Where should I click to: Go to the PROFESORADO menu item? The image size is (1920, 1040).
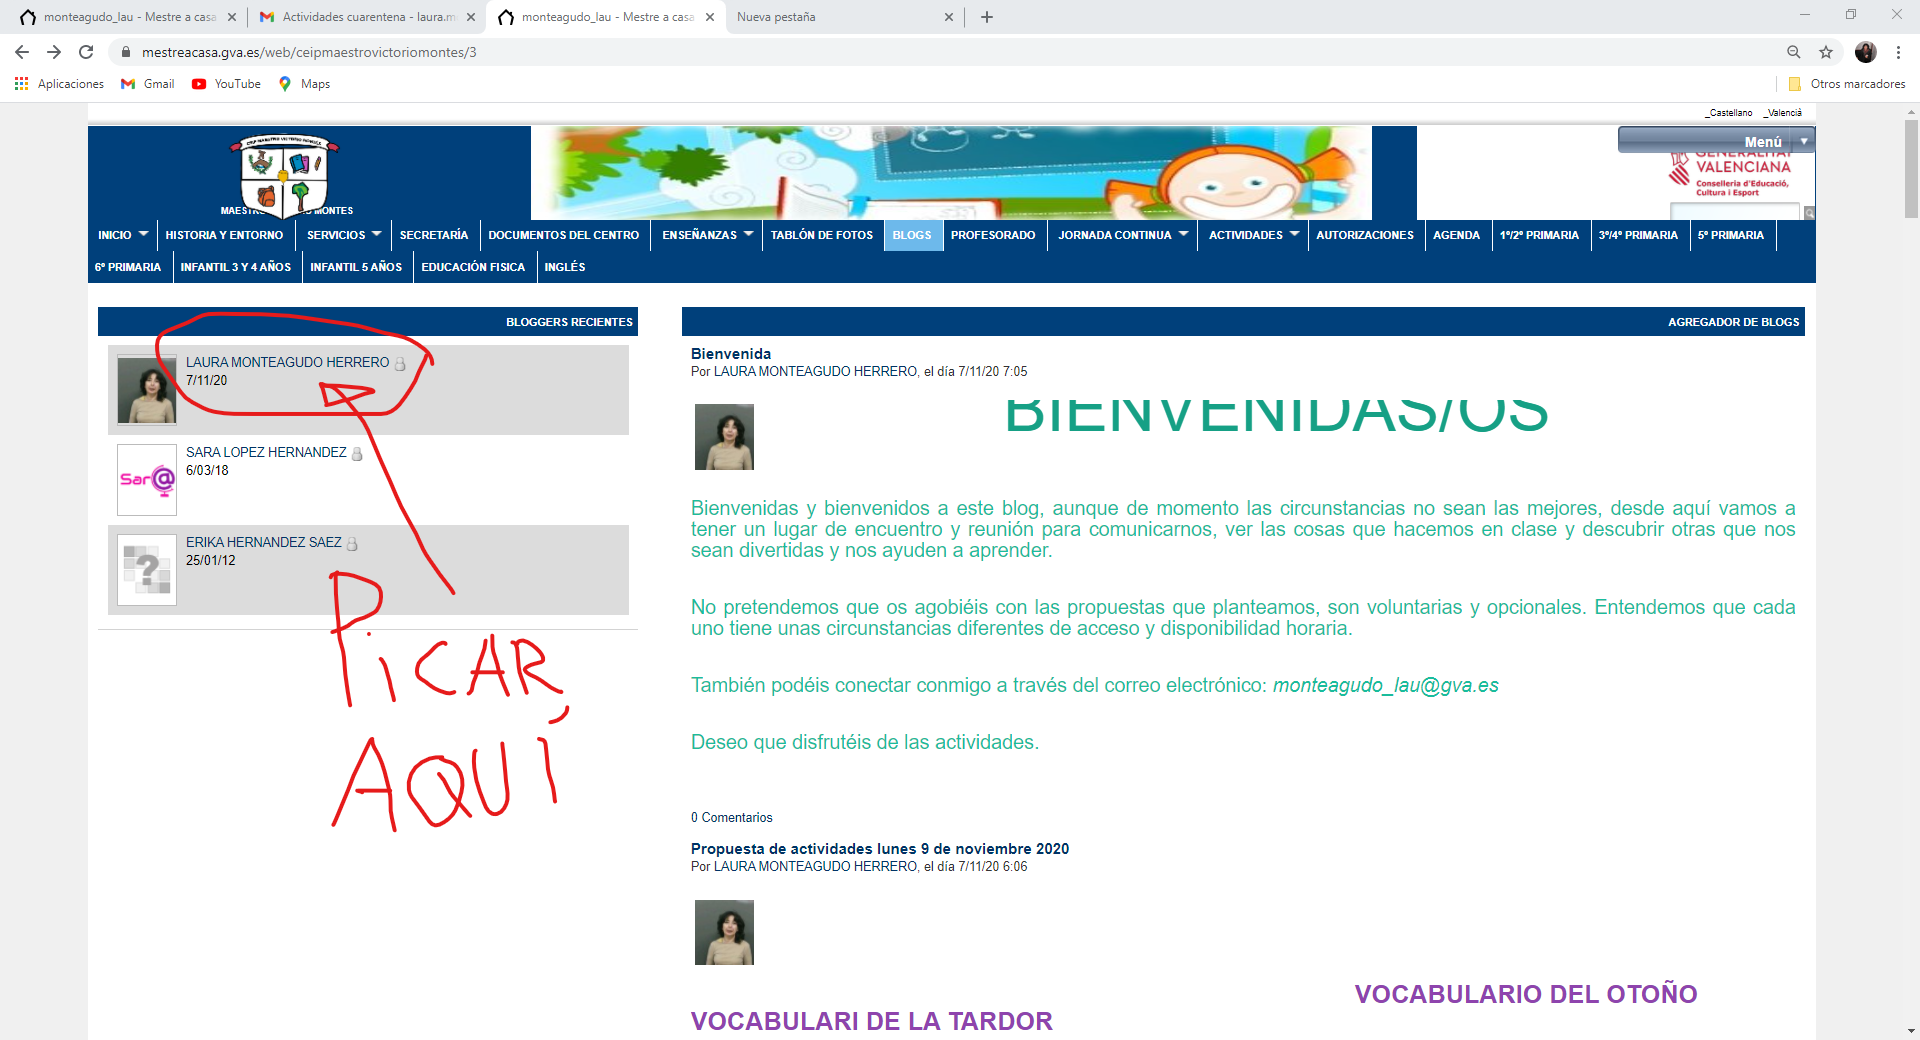coord(993,235)
